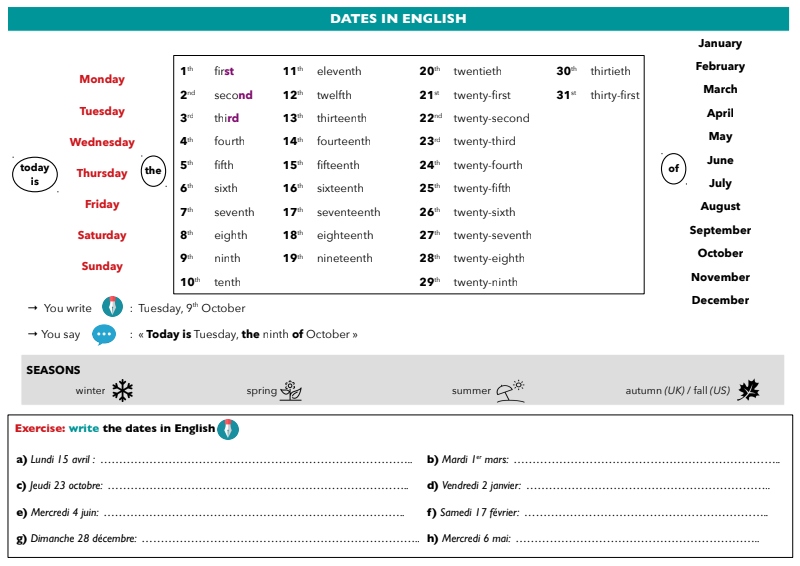
Task: Click the "DATES IN ENGLISH" title banner
Action: (398, 18)
